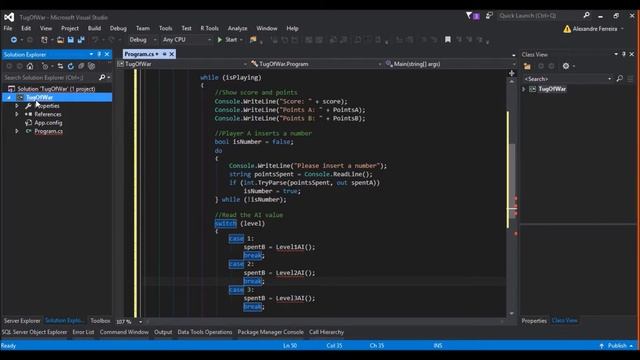Image resolution: width=640 pixels, height=360 pixels.
Task: Click the Class View search magnifier icon
Action: click(620, 78)
